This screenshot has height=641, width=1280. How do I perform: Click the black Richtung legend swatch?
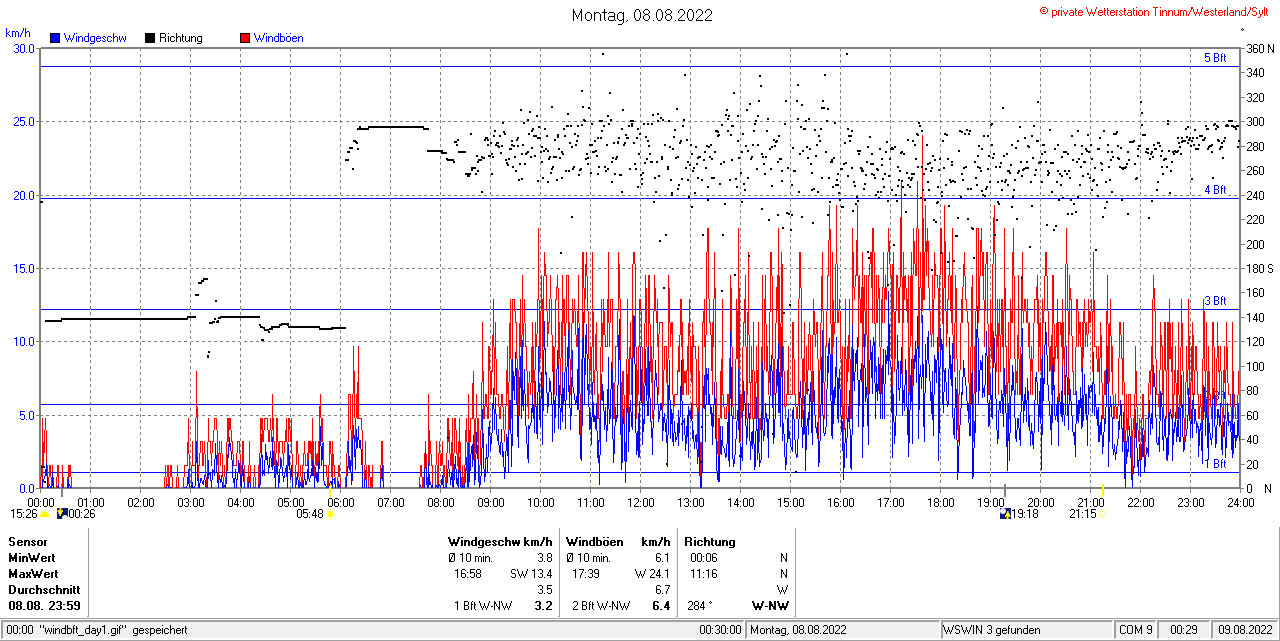(x=150, y=38)
